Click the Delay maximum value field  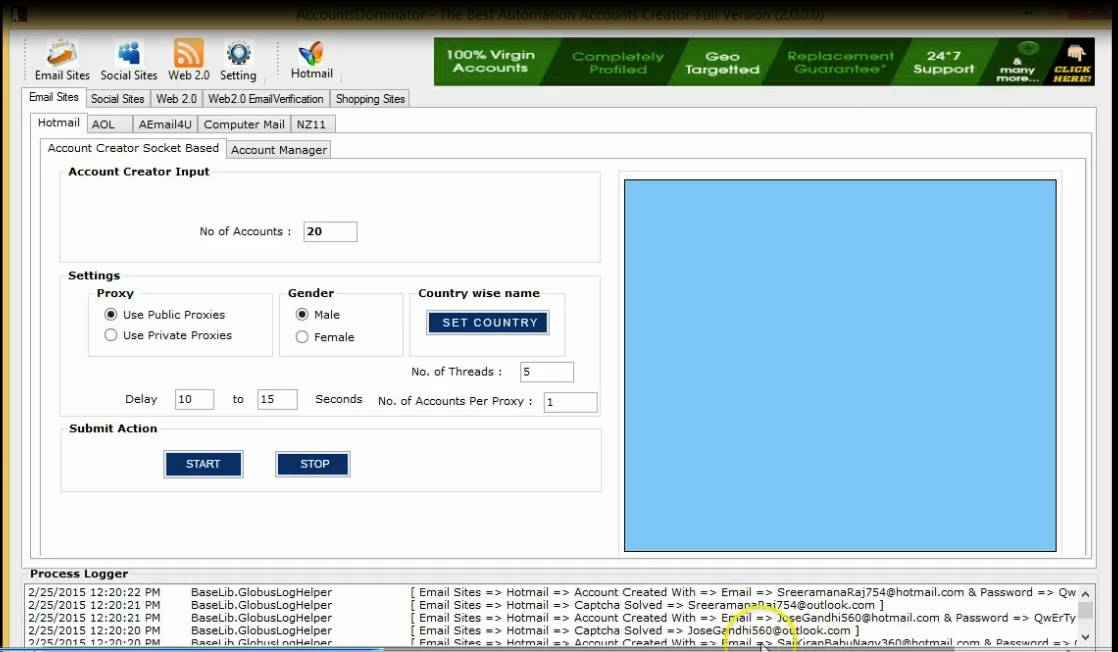click(277, 399)
